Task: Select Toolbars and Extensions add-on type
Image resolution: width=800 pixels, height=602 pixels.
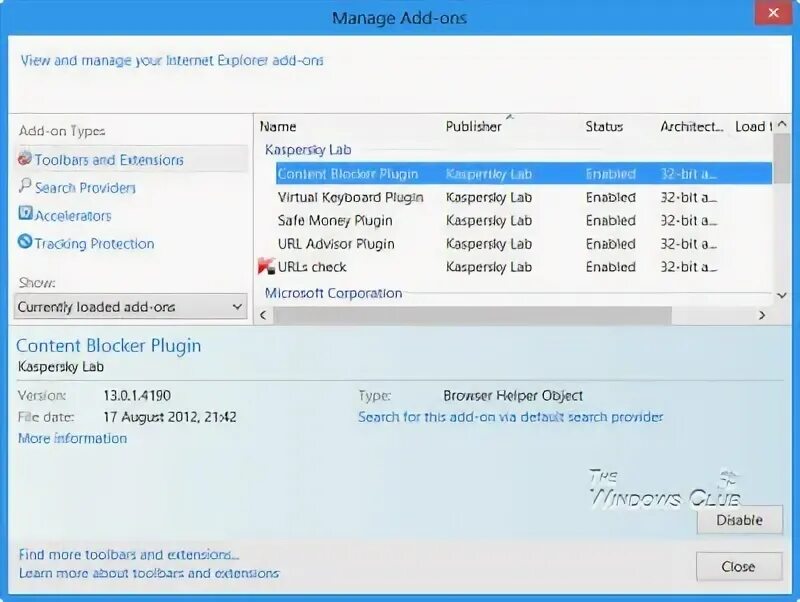Action: (x=131, y=160)
